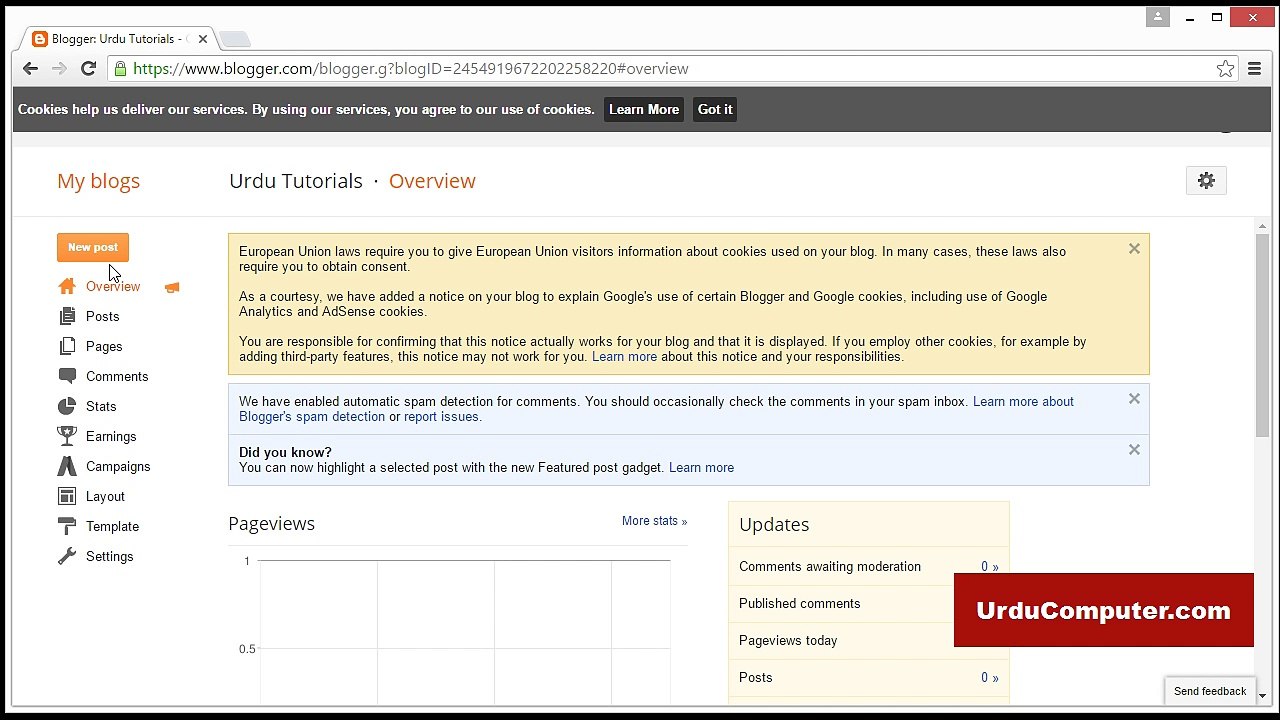Close the spam detection notice

[1134, 398]
